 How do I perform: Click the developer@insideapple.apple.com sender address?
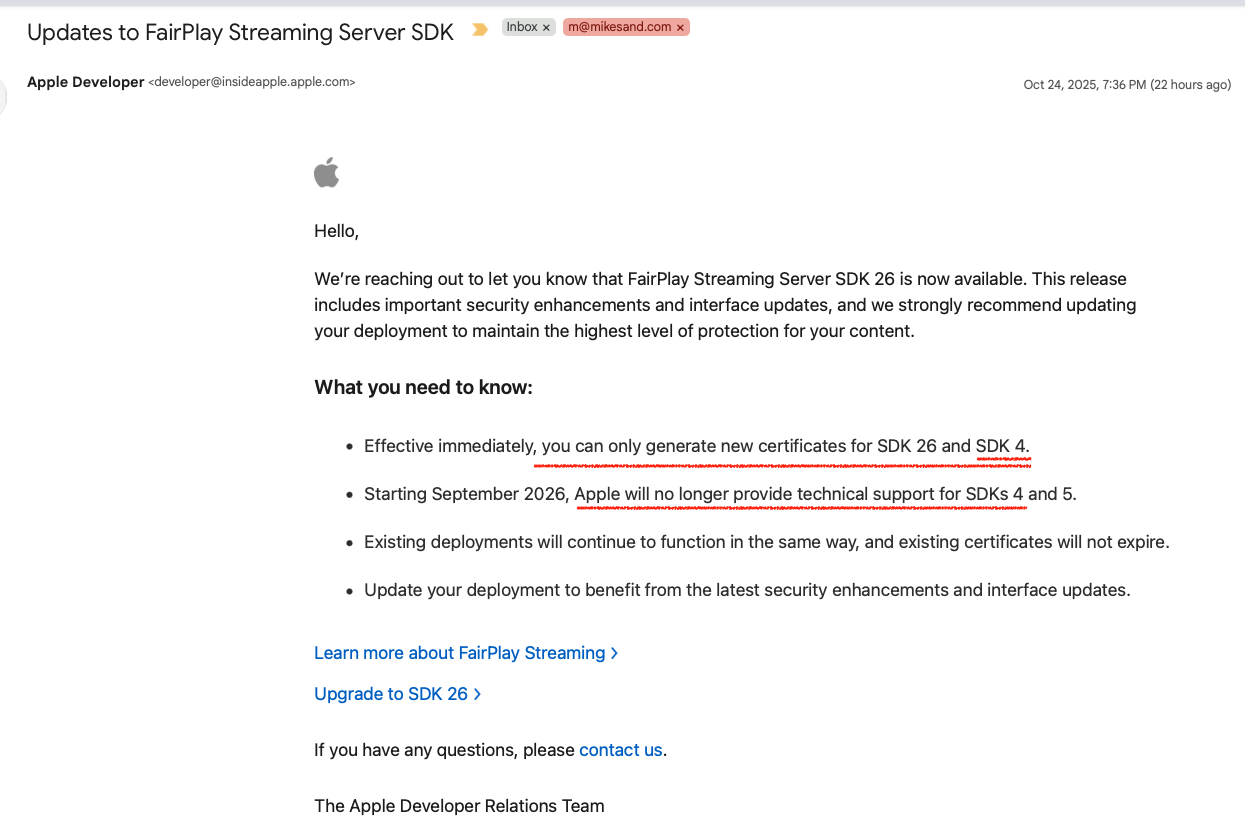251,82
